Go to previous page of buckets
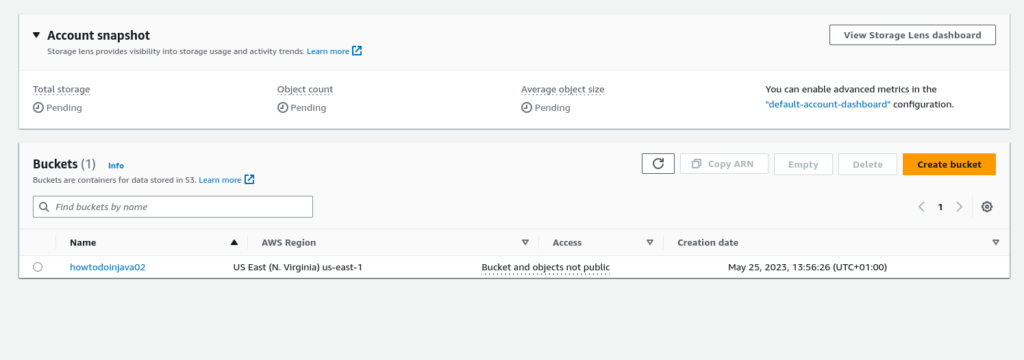The height and width of the screenshot is (360, 1024). pyautogui.click(x=921, y=206)
